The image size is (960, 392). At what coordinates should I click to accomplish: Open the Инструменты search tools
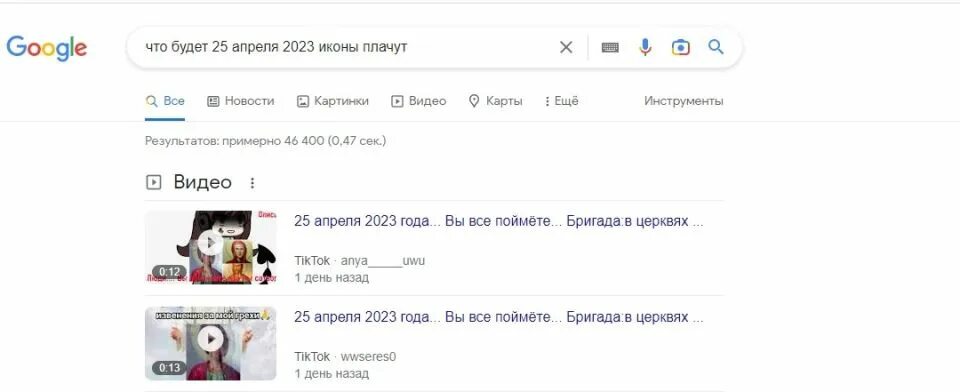[683, 101]
